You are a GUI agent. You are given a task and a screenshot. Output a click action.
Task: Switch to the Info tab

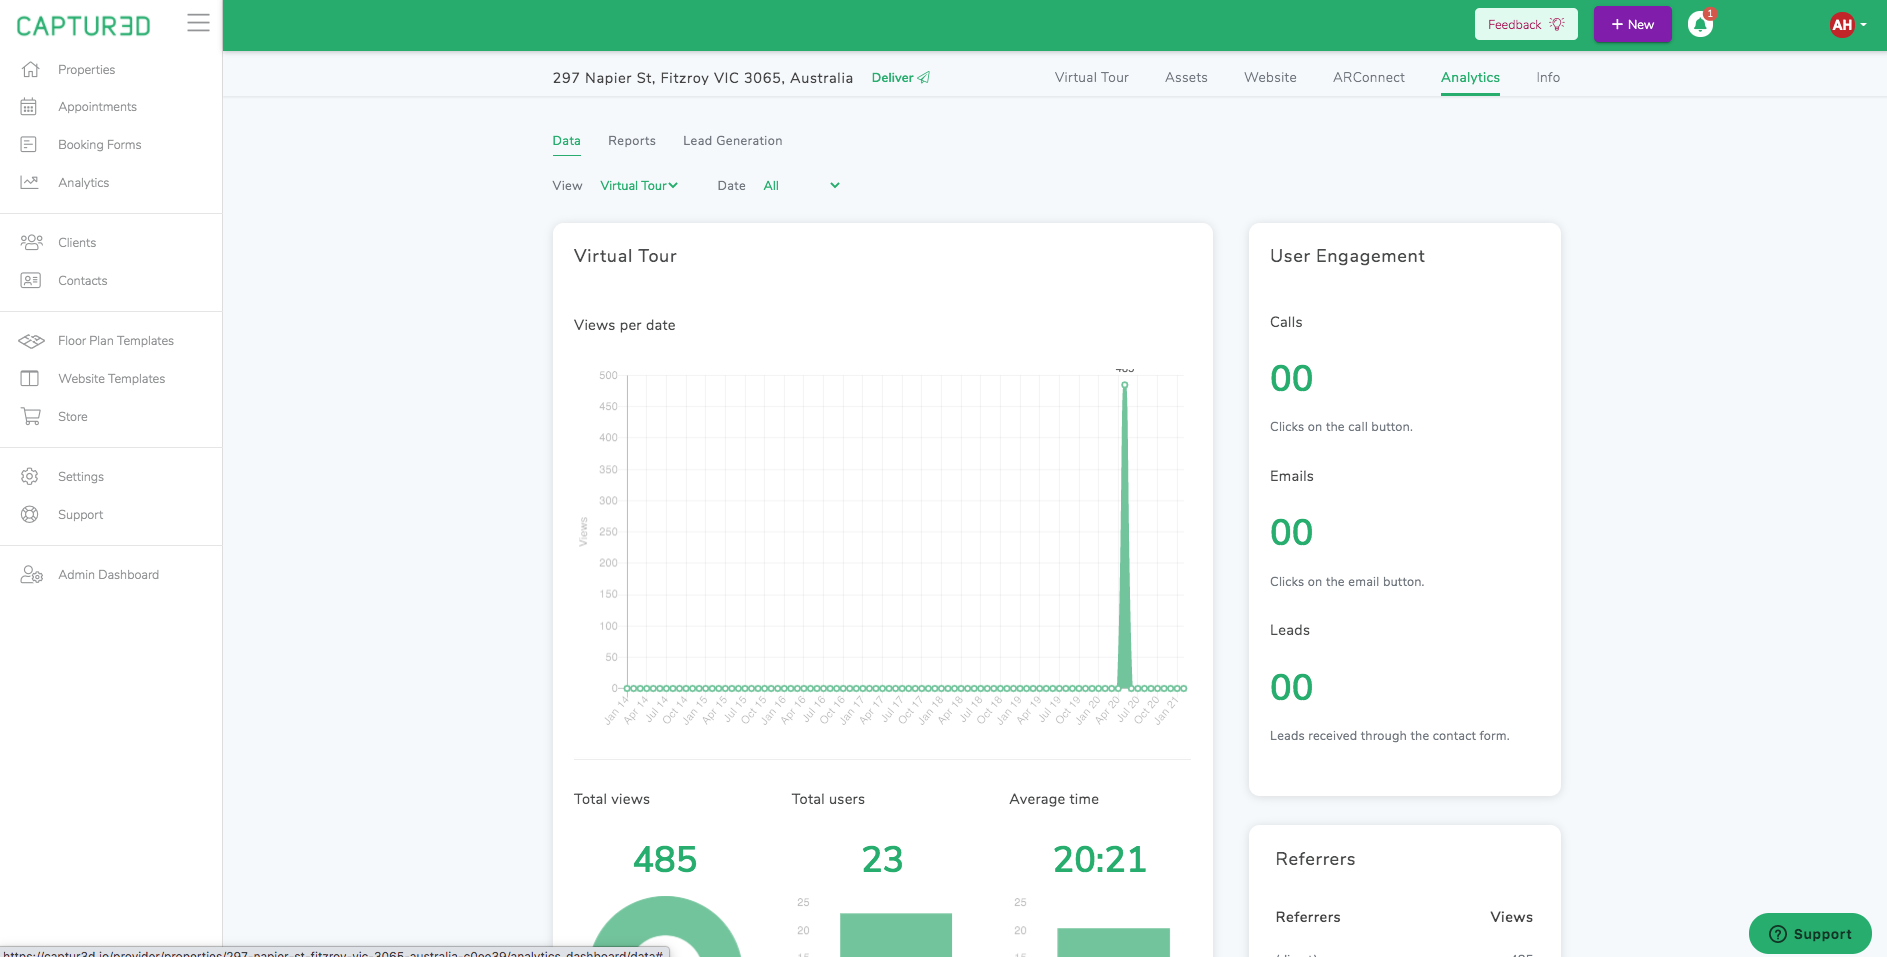[x=1548, y=77]
